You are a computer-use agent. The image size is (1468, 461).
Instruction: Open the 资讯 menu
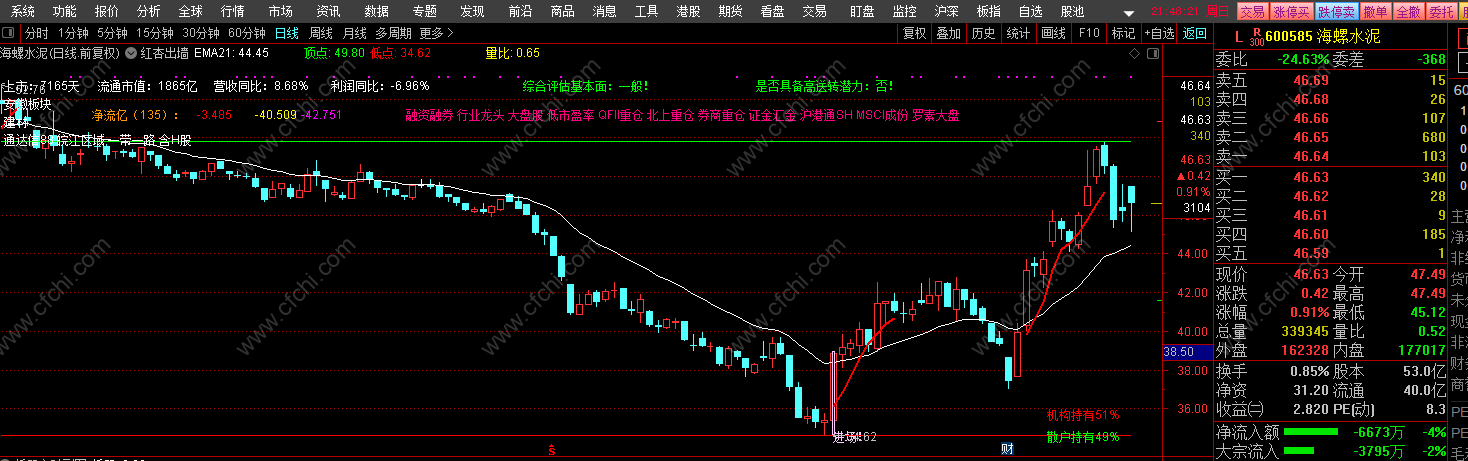(327, 12)
